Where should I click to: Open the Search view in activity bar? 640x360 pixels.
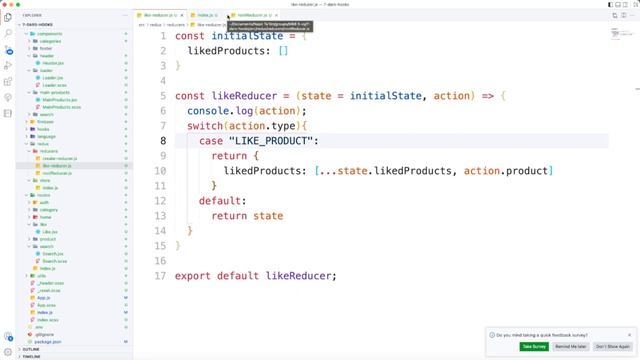pos(8,33)
